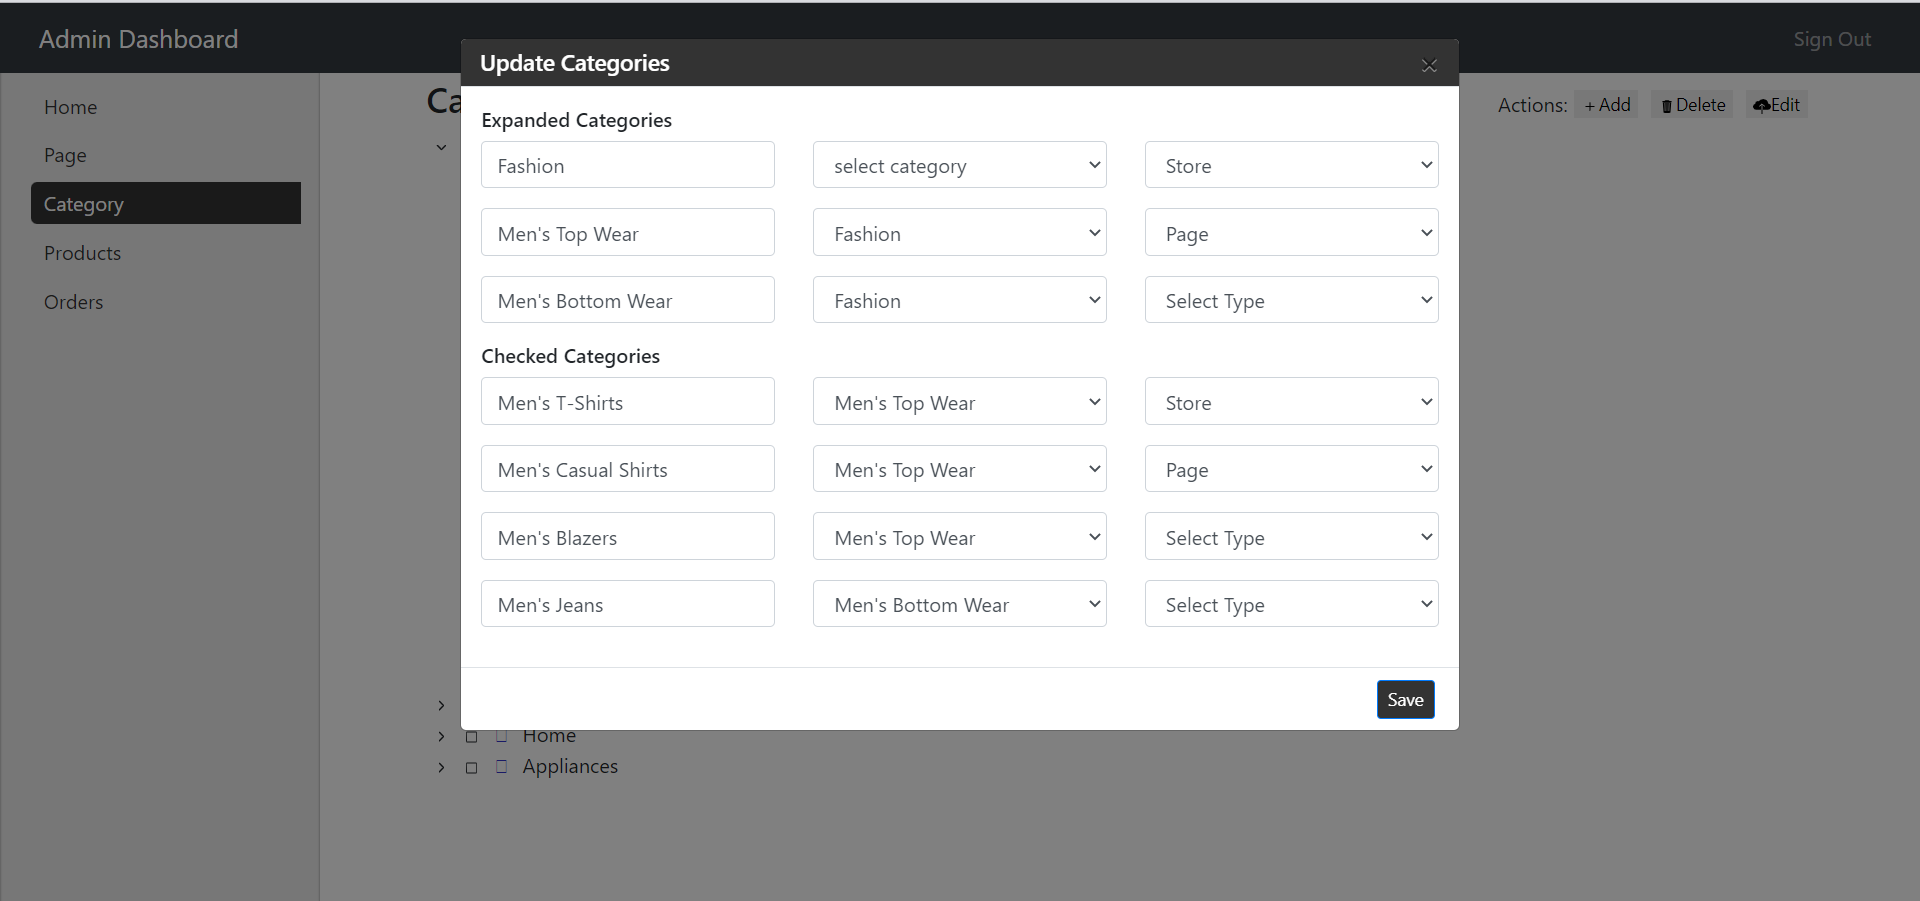Click the Sign Out link

tap(1831, 39)
